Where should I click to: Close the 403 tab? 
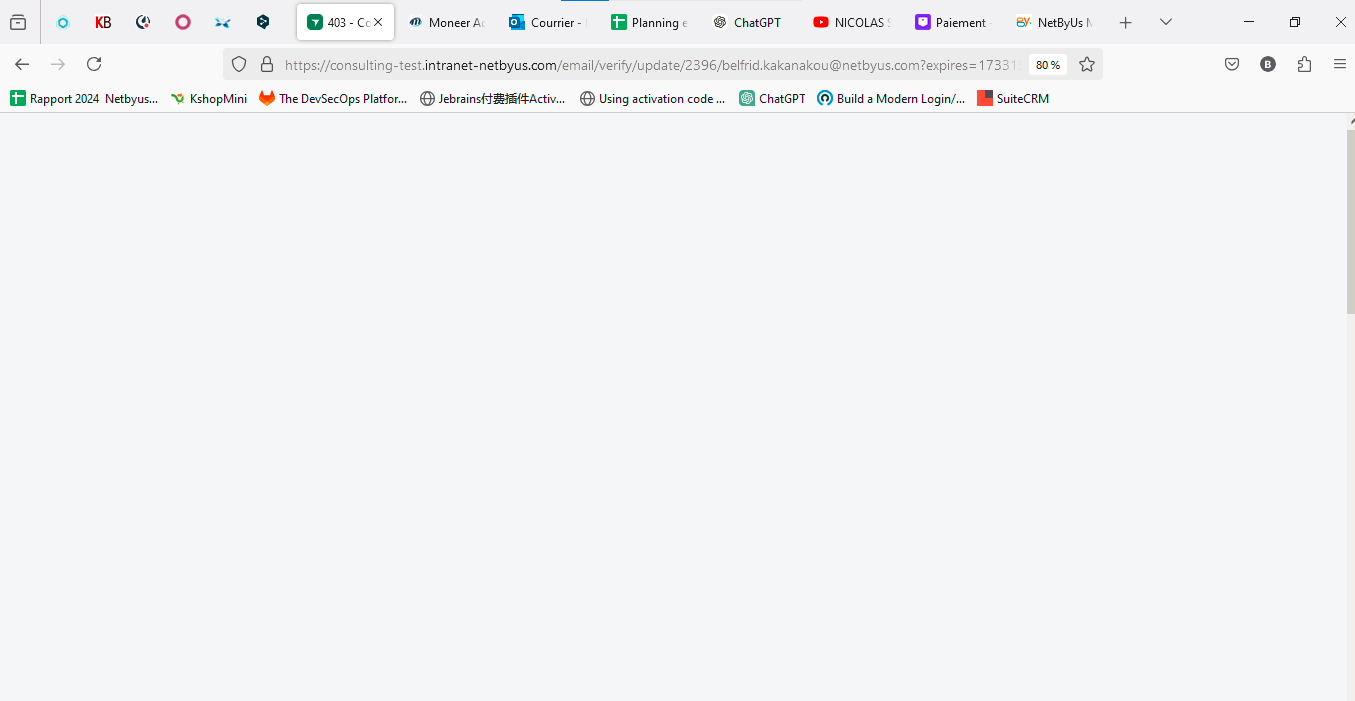pos(378,22)
